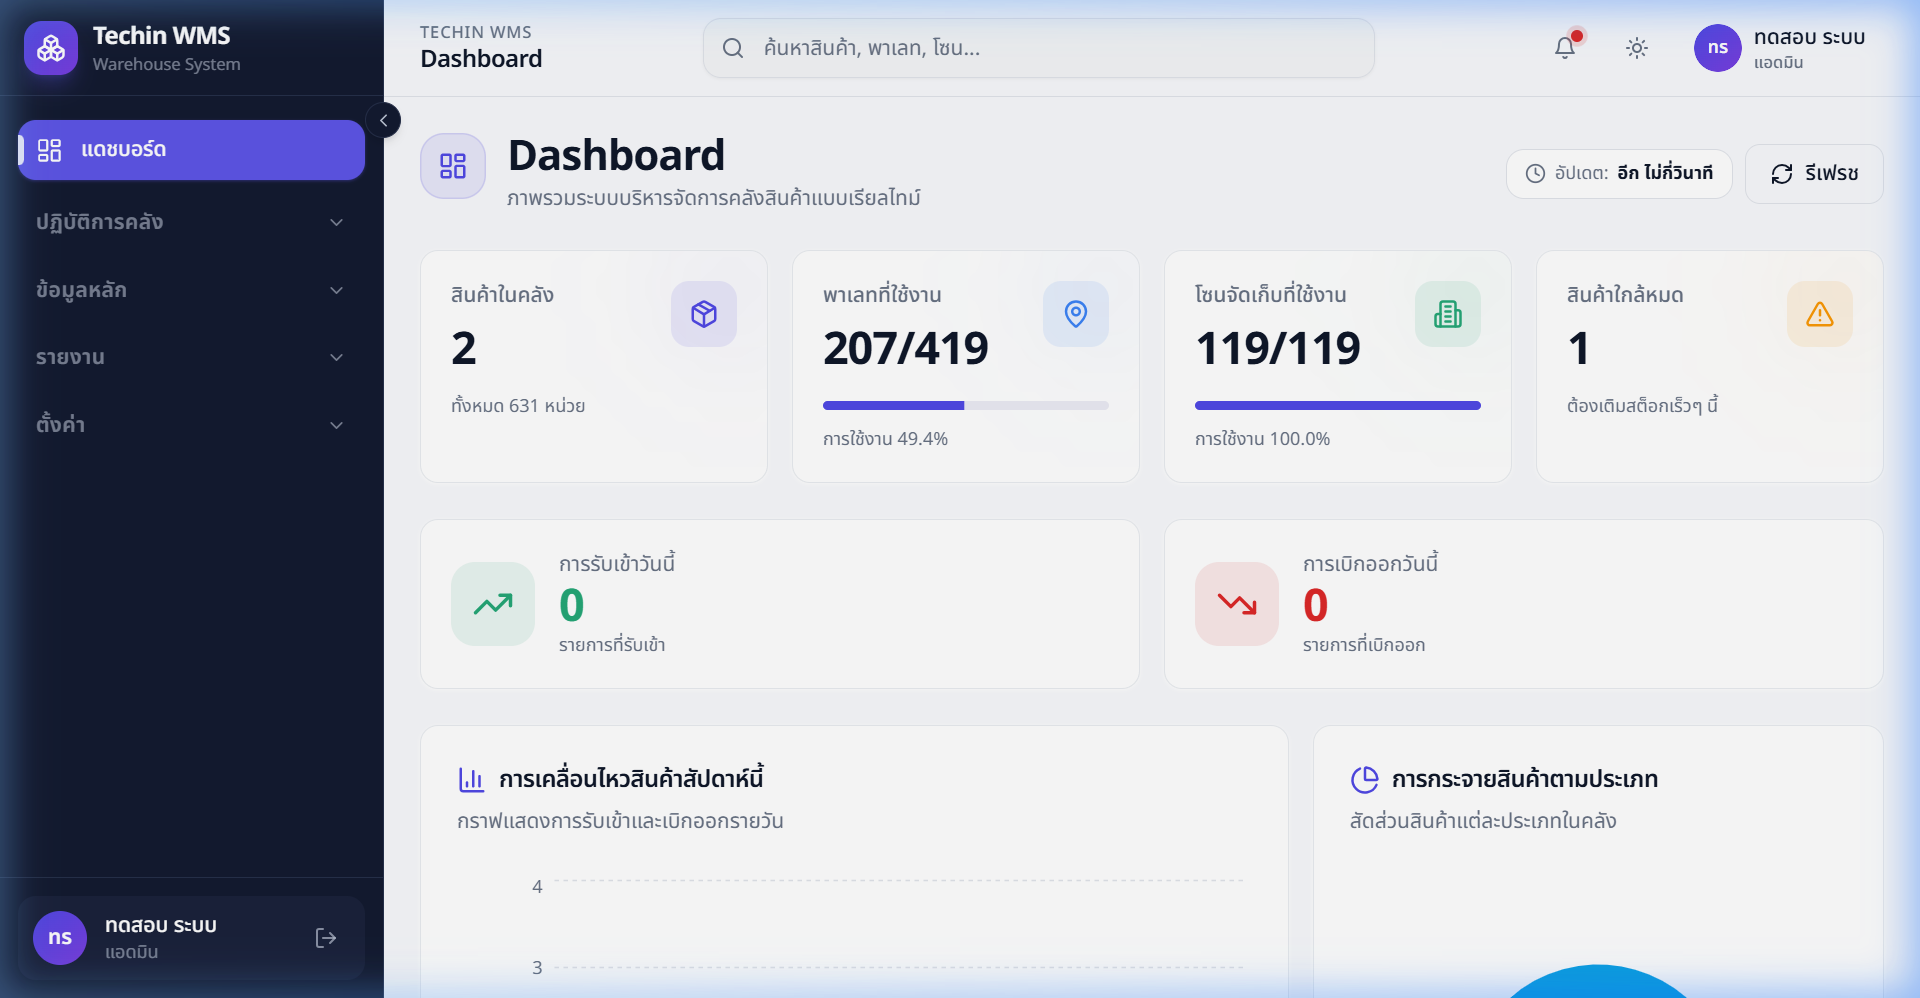1920x998 pixels.
Task: Click the search magnifier icon
Action: click(733, 48)
